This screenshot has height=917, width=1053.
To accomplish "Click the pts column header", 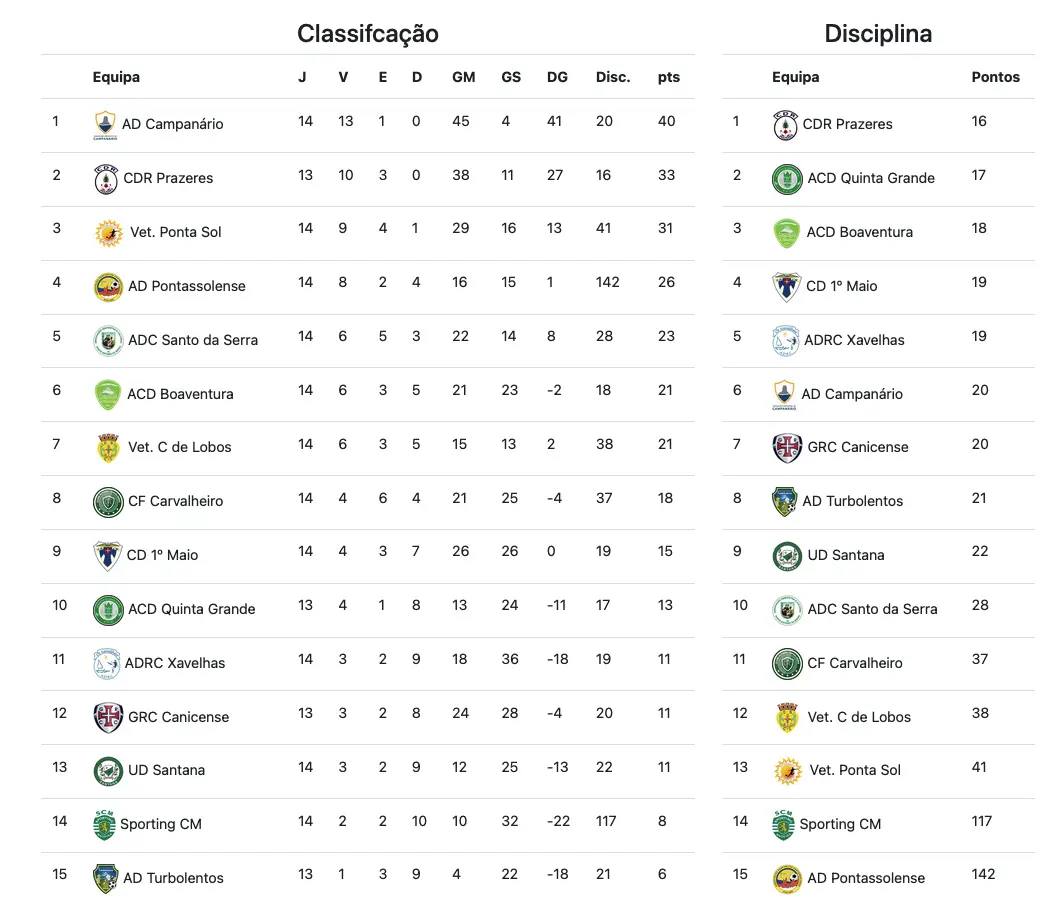I will pos(669,77).
